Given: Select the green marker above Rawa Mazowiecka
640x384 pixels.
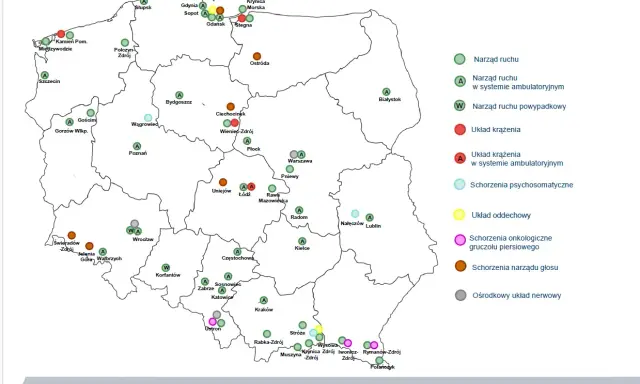Looking at the screenshot, I should pos(272,189).
